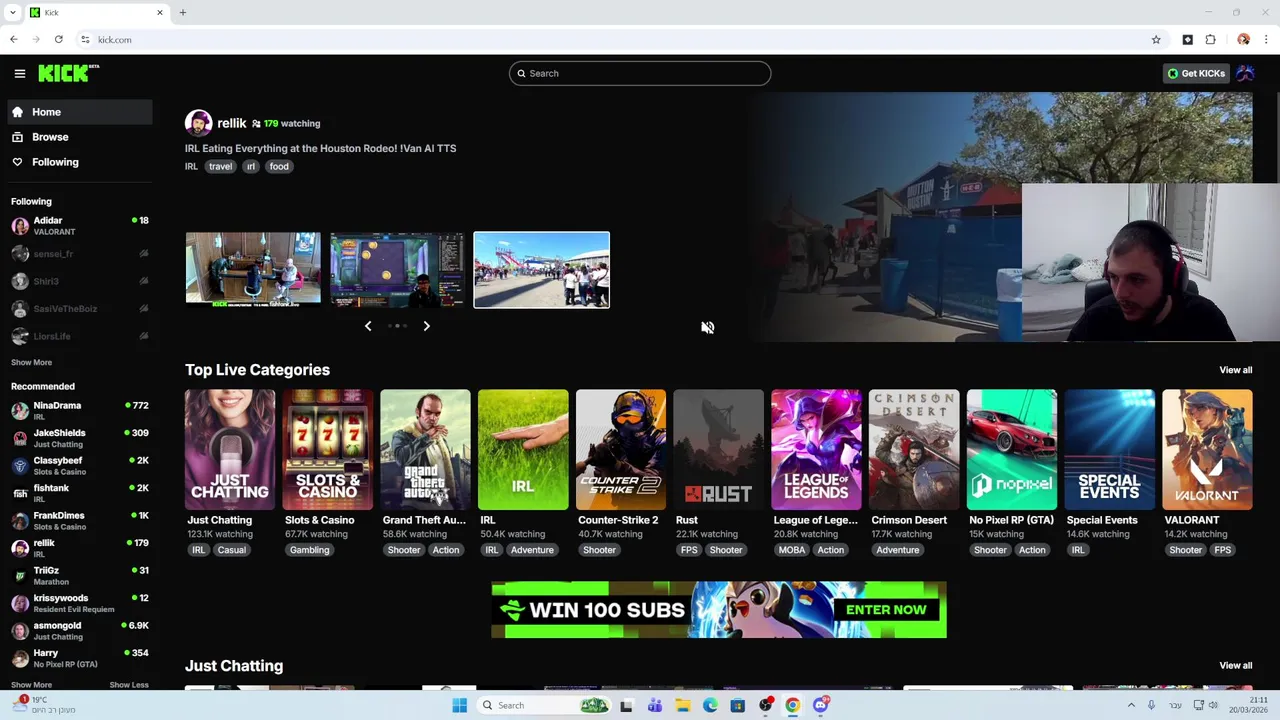
Task: Open Counter-Strike 2 category card
Action: [x=621, y=450]
